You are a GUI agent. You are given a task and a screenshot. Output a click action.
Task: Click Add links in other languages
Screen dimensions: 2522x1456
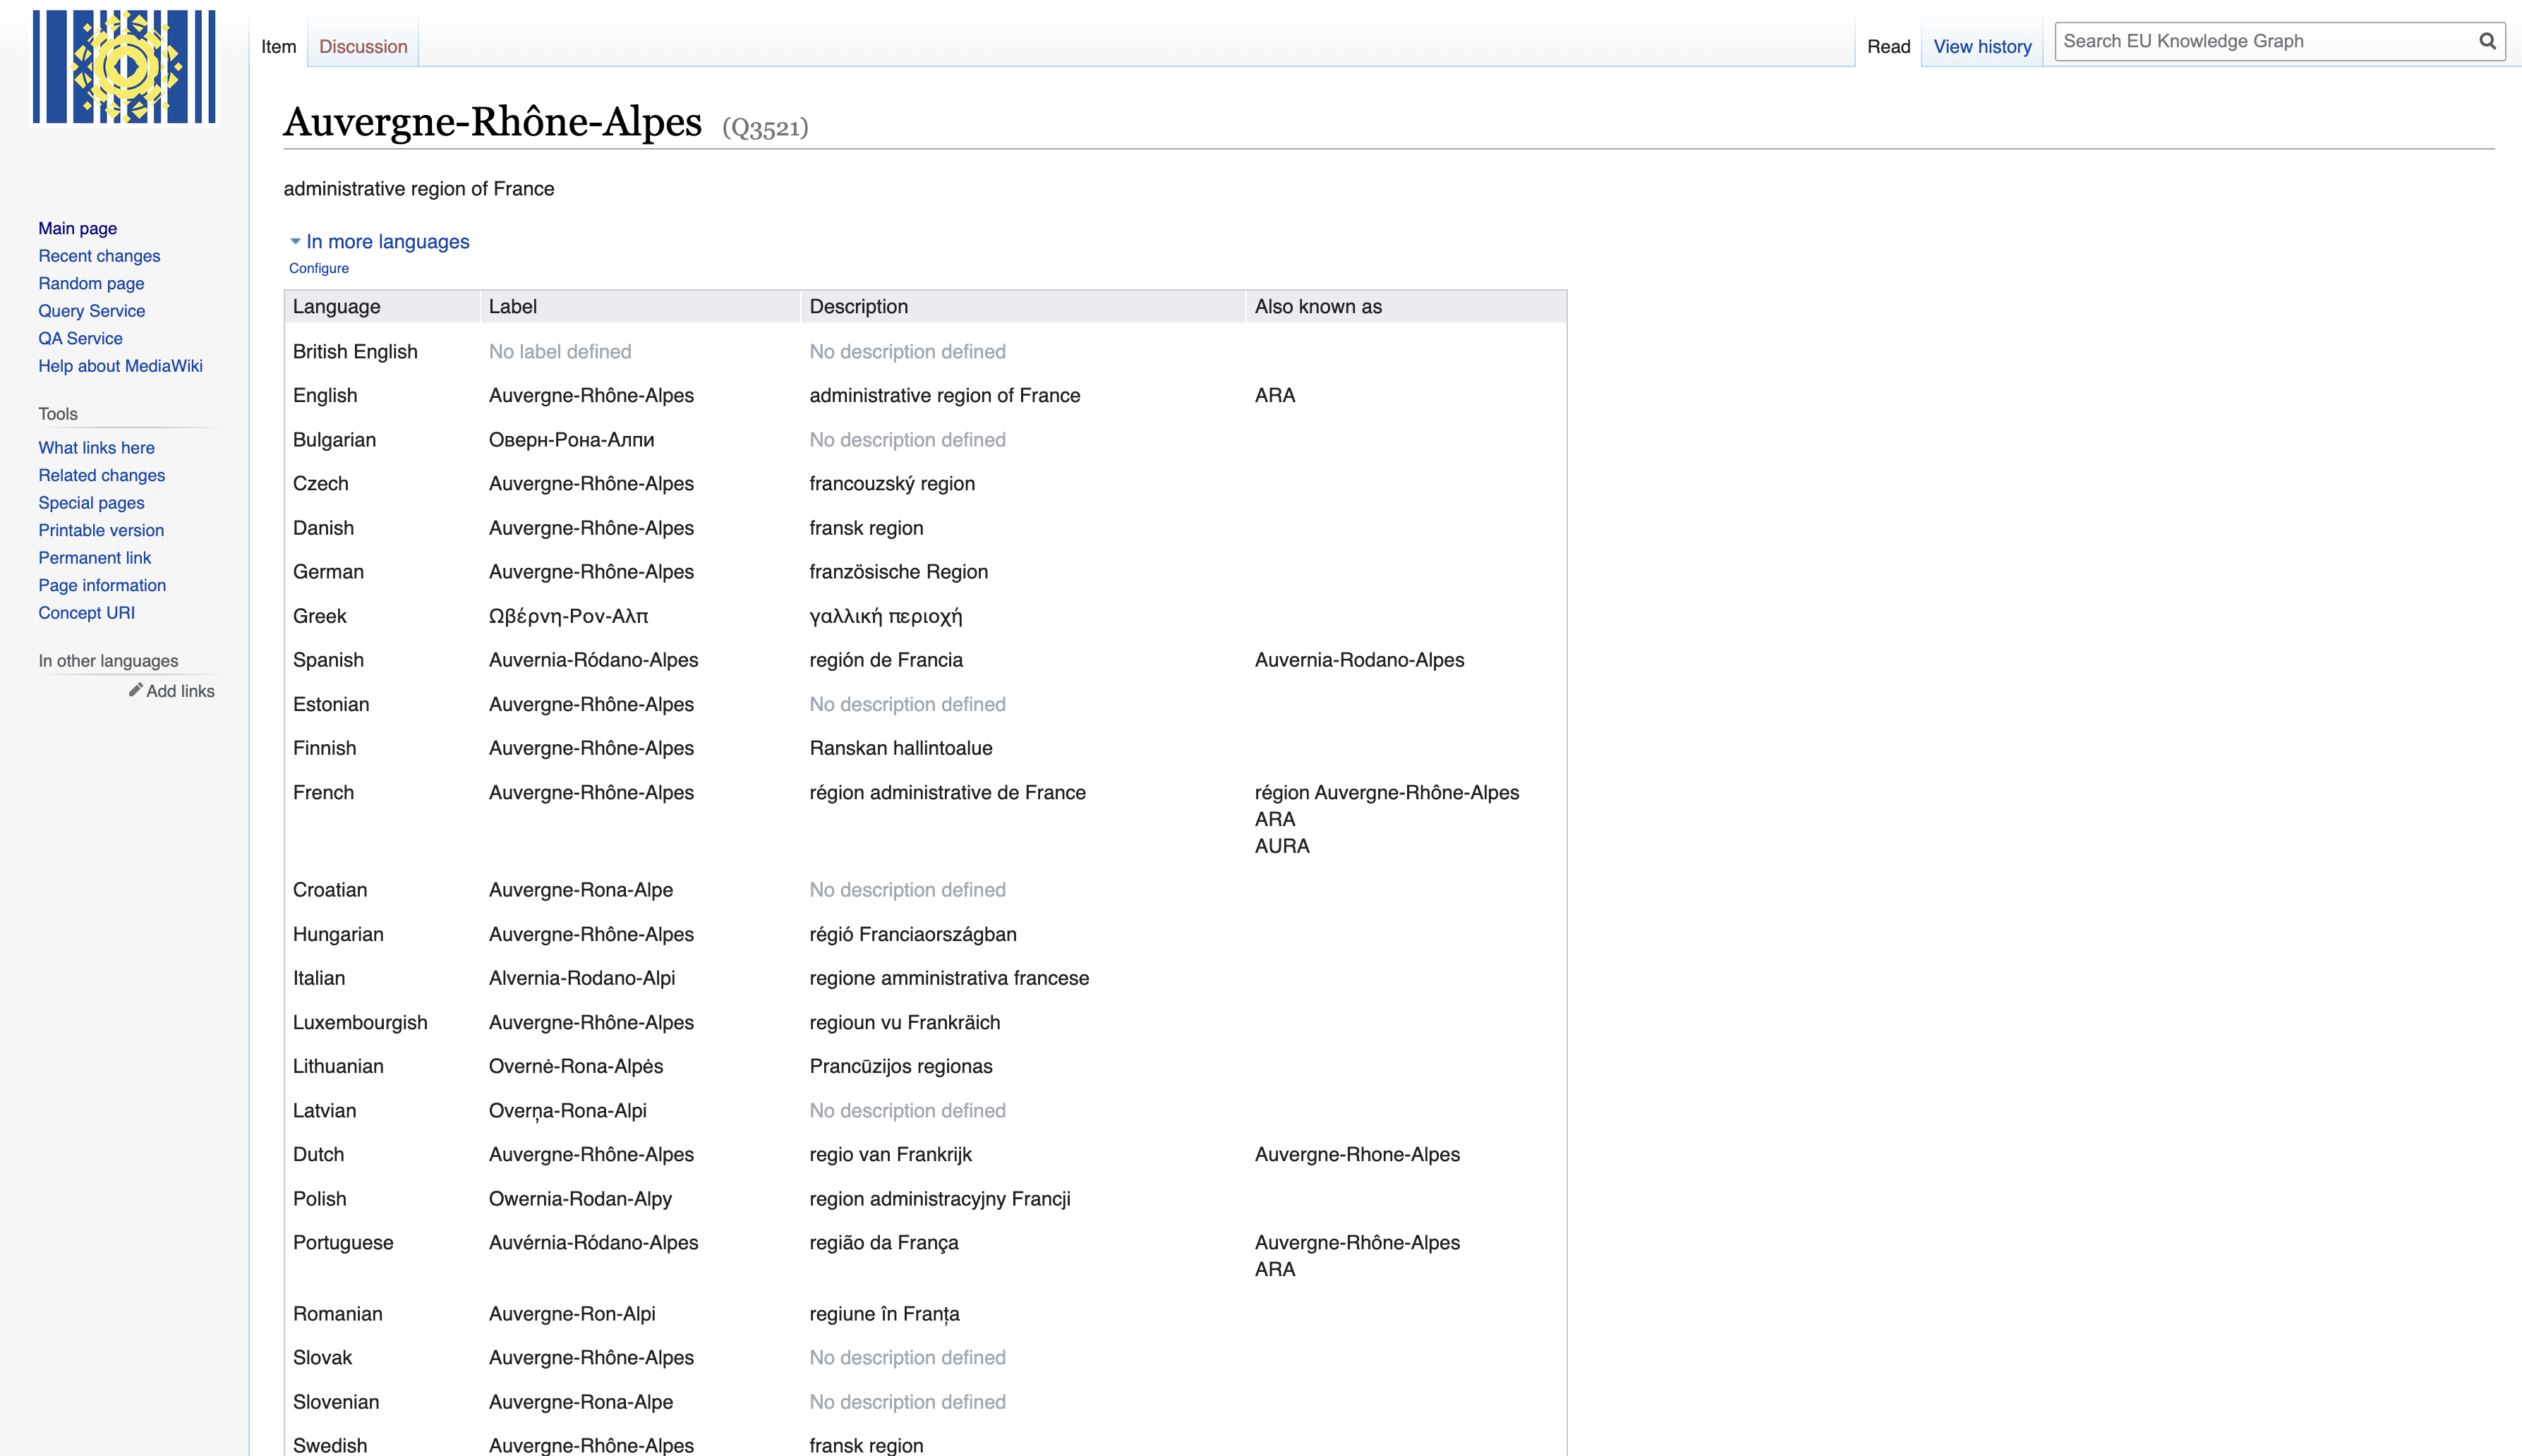click(x=180, y=691)
